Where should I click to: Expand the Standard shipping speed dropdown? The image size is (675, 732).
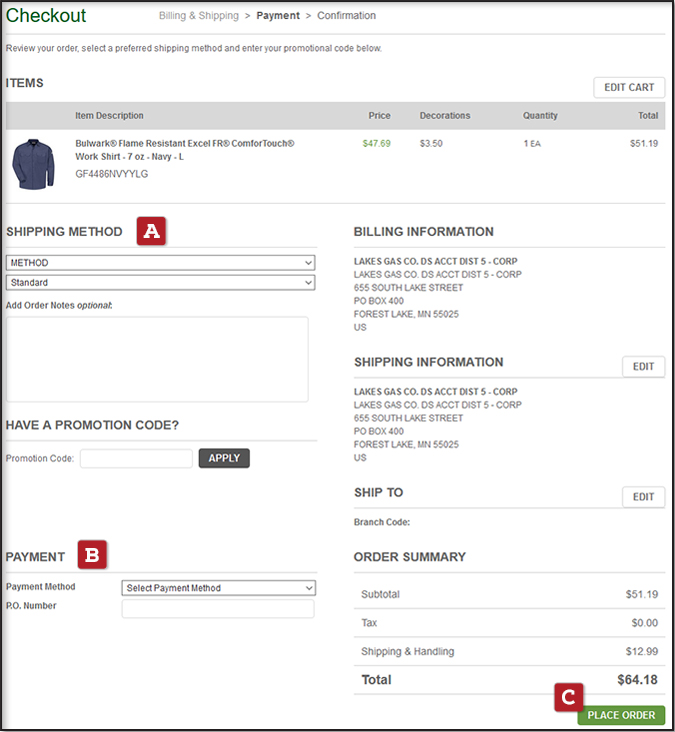coord(160,283)
